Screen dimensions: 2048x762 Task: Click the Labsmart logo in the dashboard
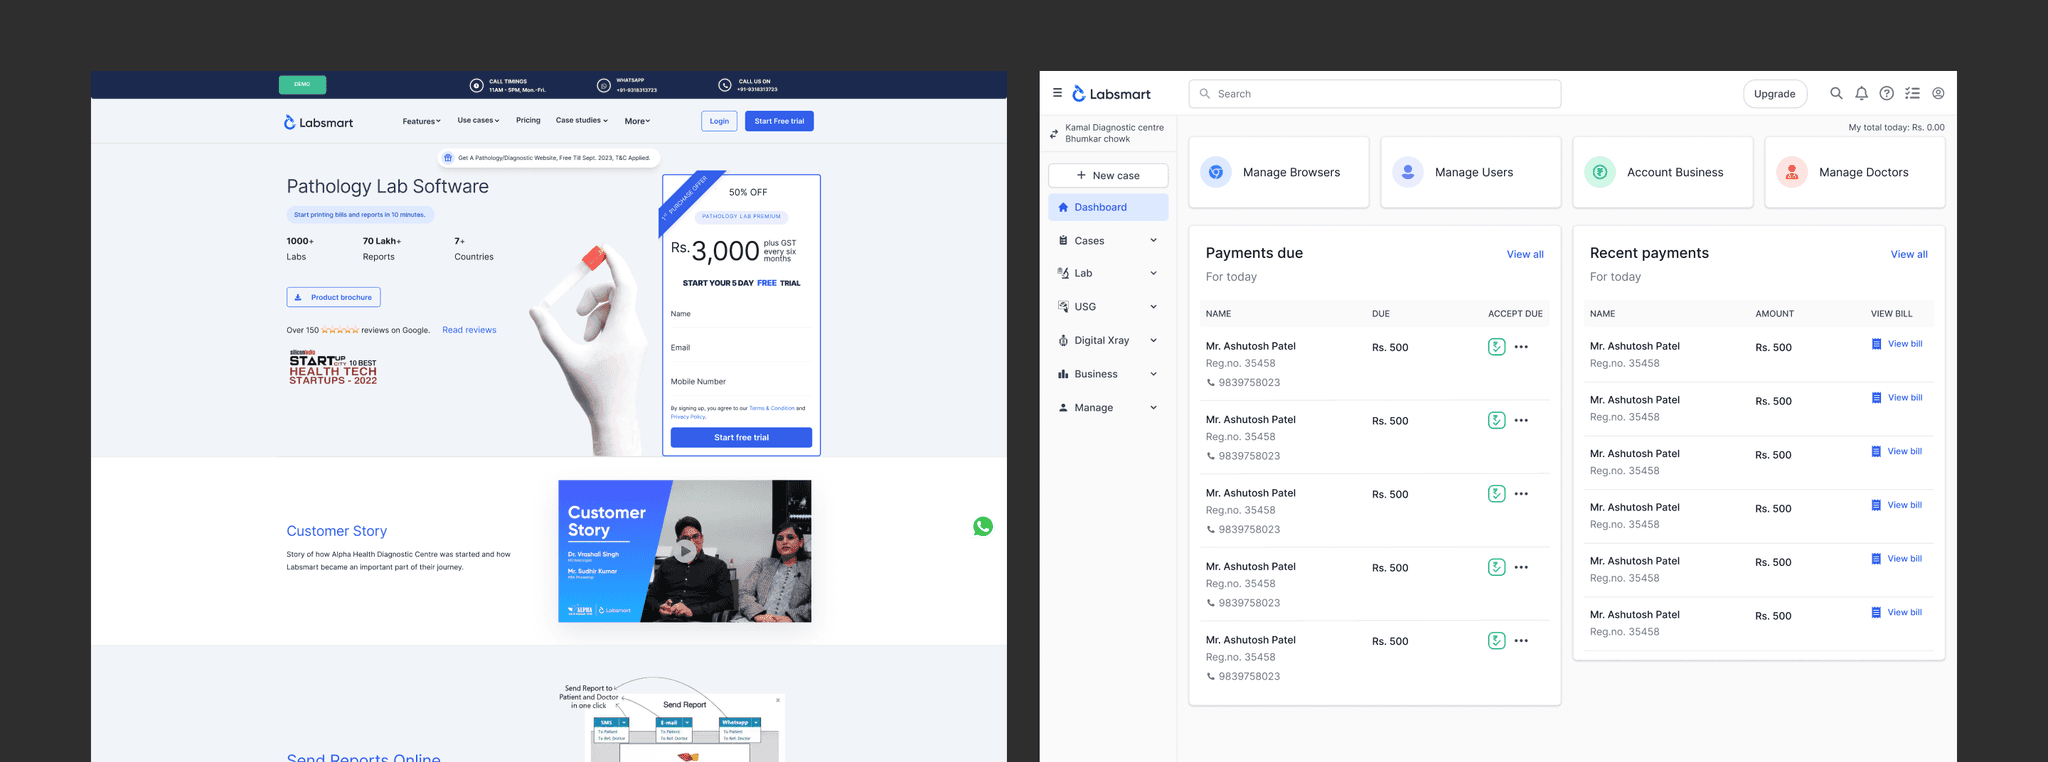tap(1111, 94)
